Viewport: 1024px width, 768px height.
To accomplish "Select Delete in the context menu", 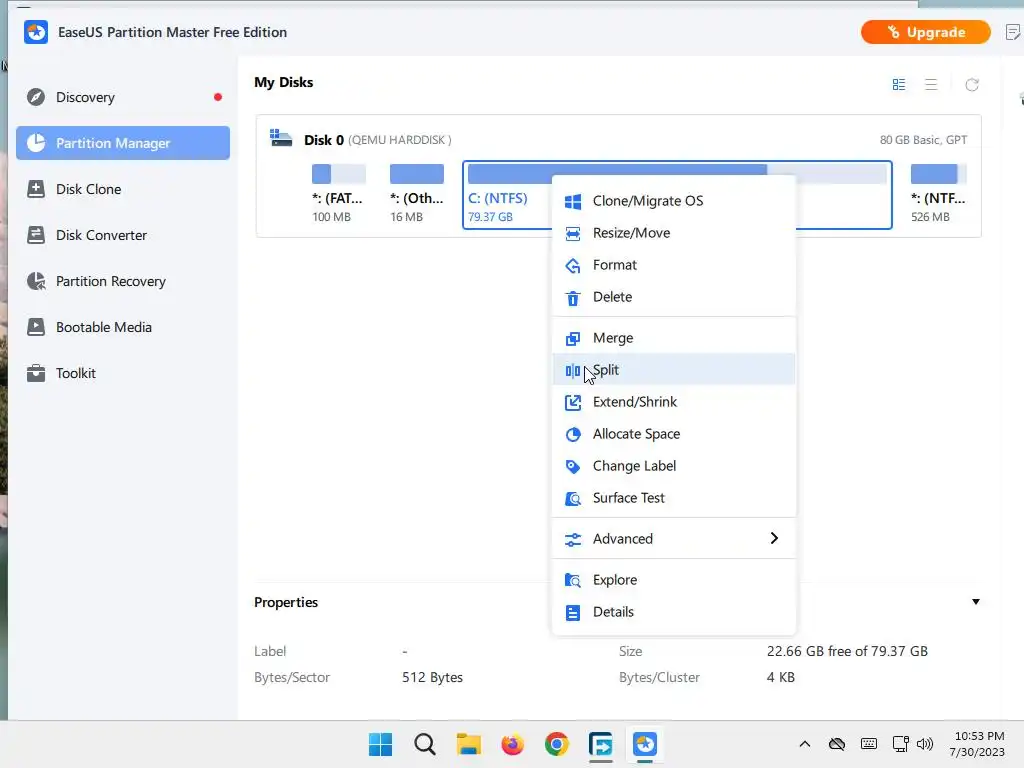I will coord(674,297).
